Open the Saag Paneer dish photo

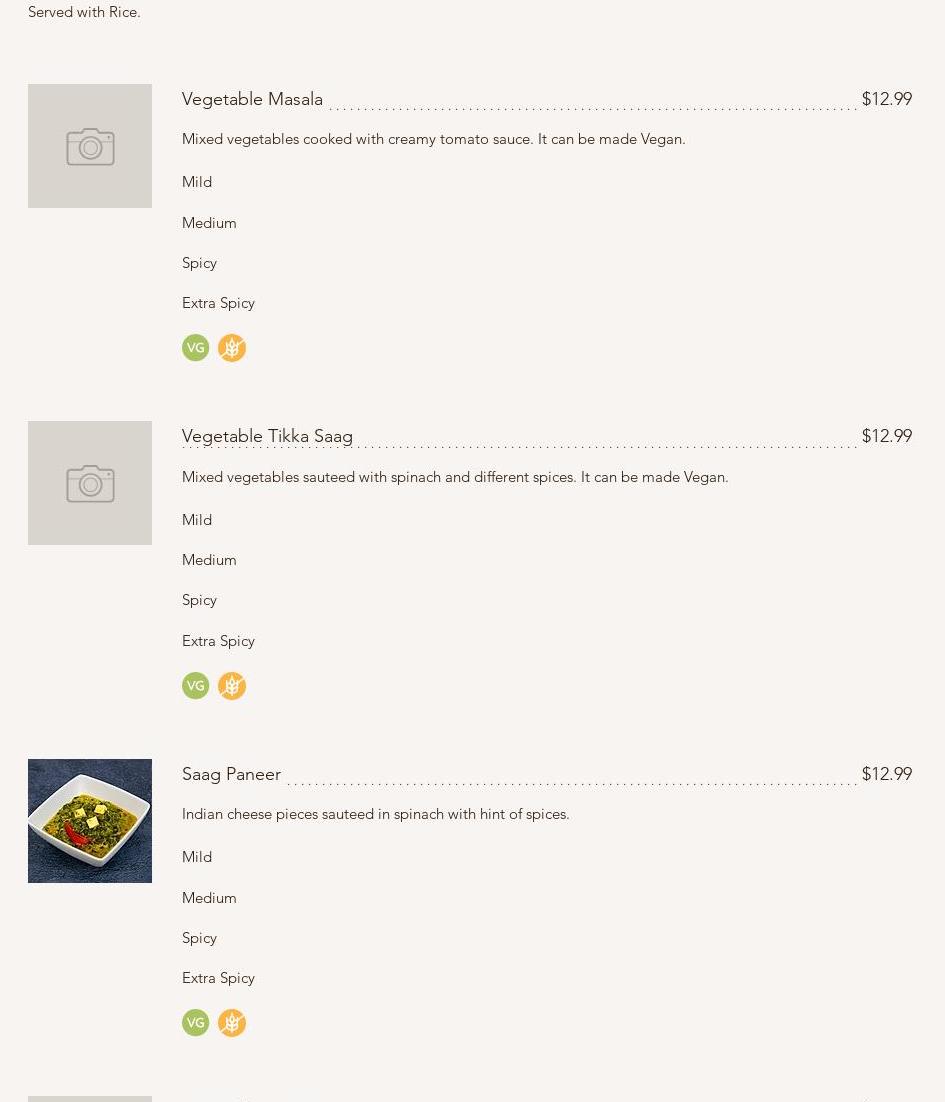90,821
